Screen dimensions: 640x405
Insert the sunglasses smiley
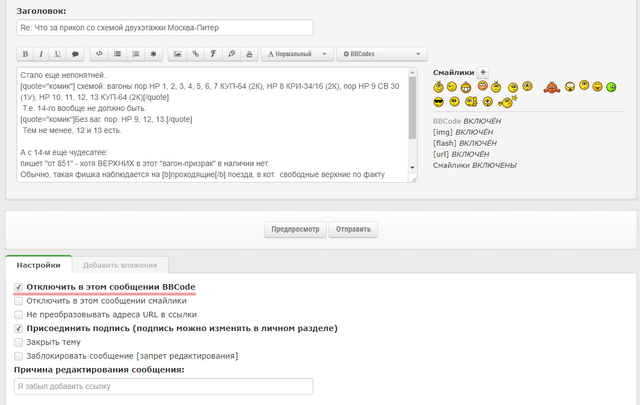439,102
